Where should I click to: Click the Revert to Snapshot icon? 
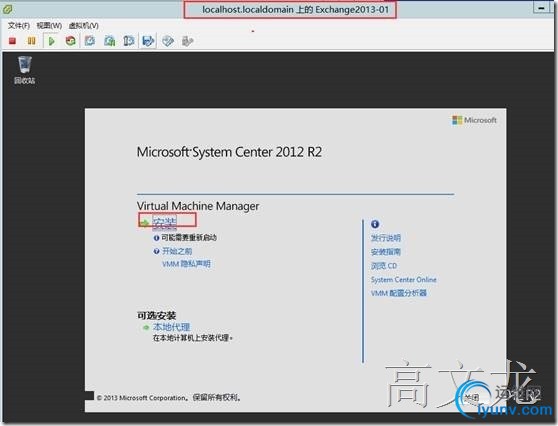[x=109, y=41]
